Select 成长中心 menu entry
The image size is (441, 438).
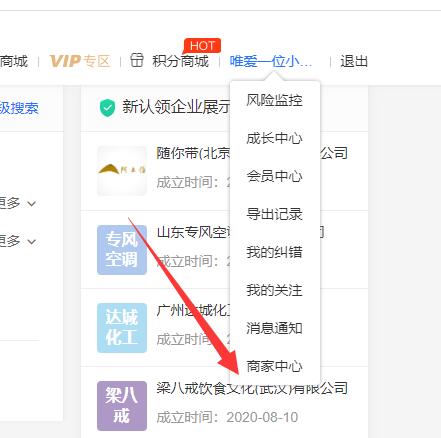(275, 138)
